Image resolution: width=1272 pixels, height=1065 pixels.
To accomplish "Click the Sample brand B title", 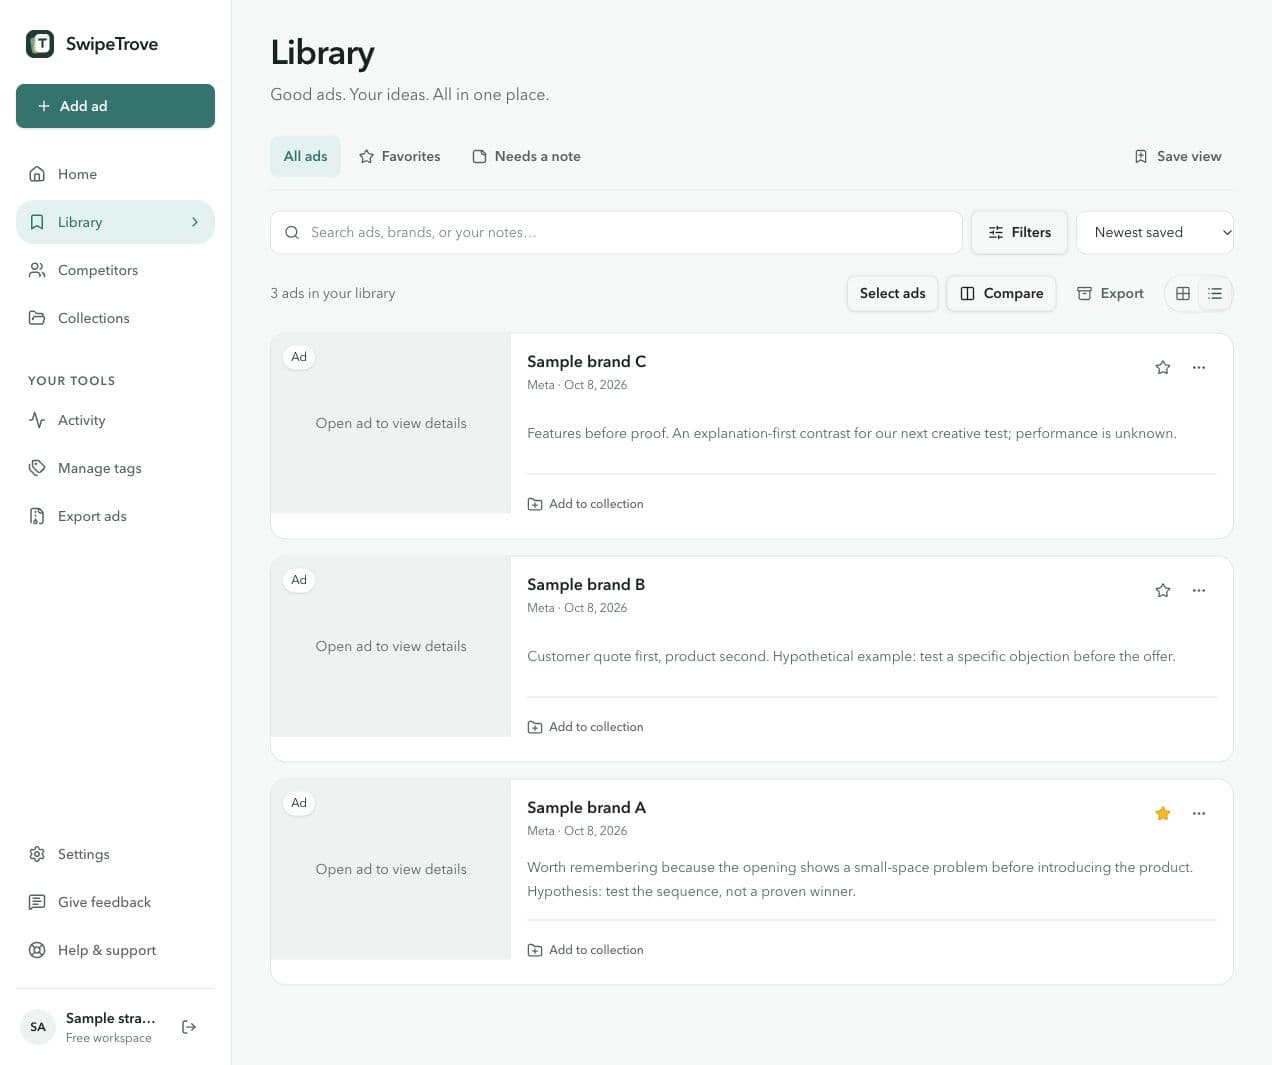I will click(x=586, y=584).
